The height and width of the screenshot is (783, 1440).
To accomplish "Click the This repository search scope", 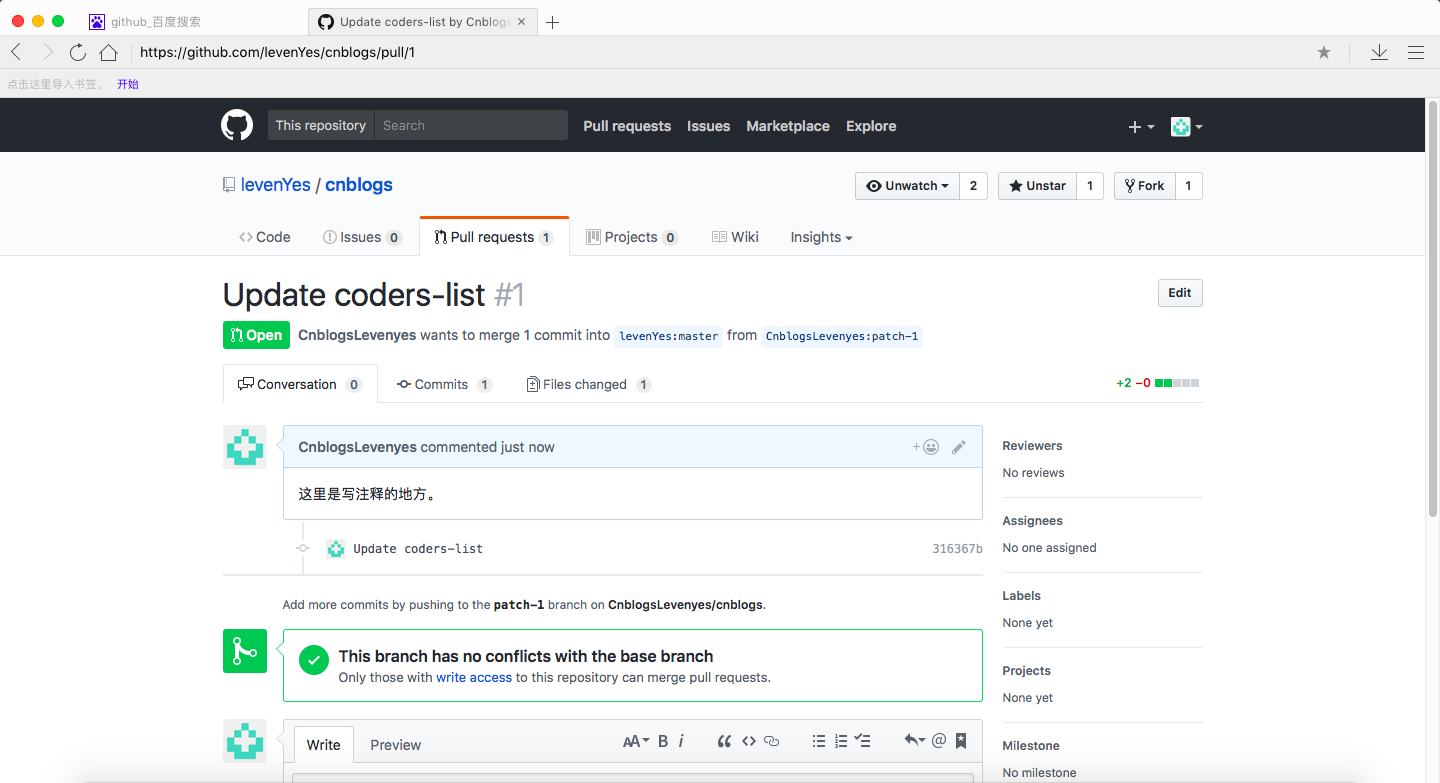I will click(320, 125).
